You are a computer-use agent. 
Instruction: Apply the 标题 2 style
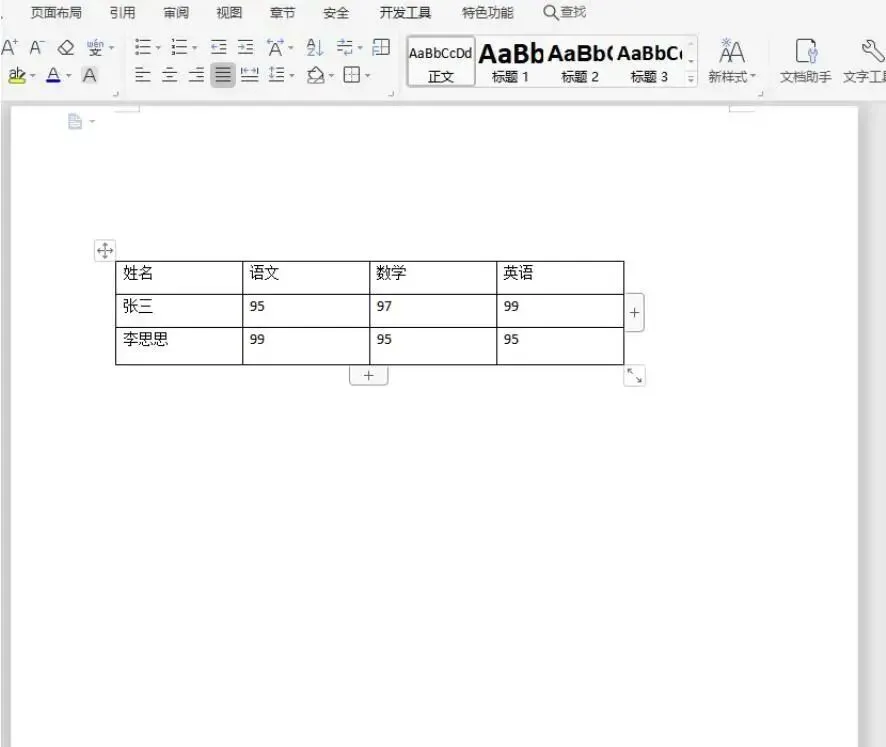coord(580,61)
